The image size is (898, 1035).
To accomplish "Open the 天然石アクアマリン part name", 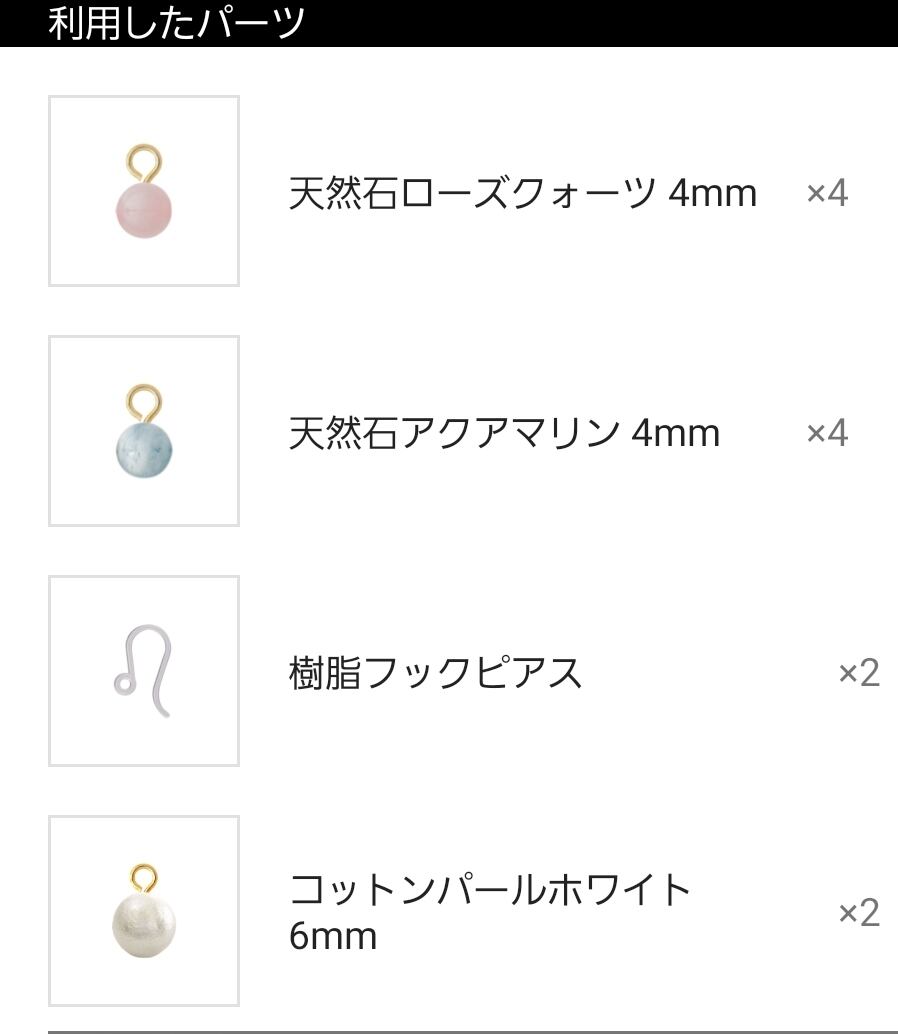I will (x=454, y=433).
